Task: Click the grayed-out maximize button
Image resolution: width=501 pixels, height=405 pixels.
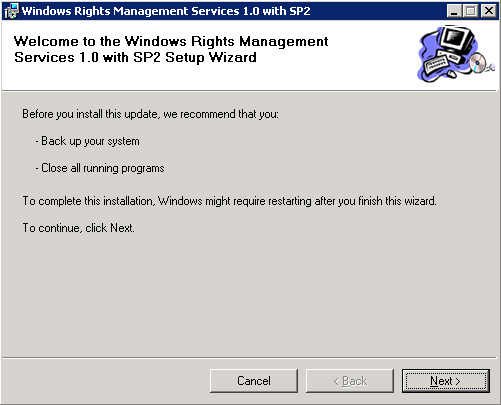Action: (x=470, y=11)
